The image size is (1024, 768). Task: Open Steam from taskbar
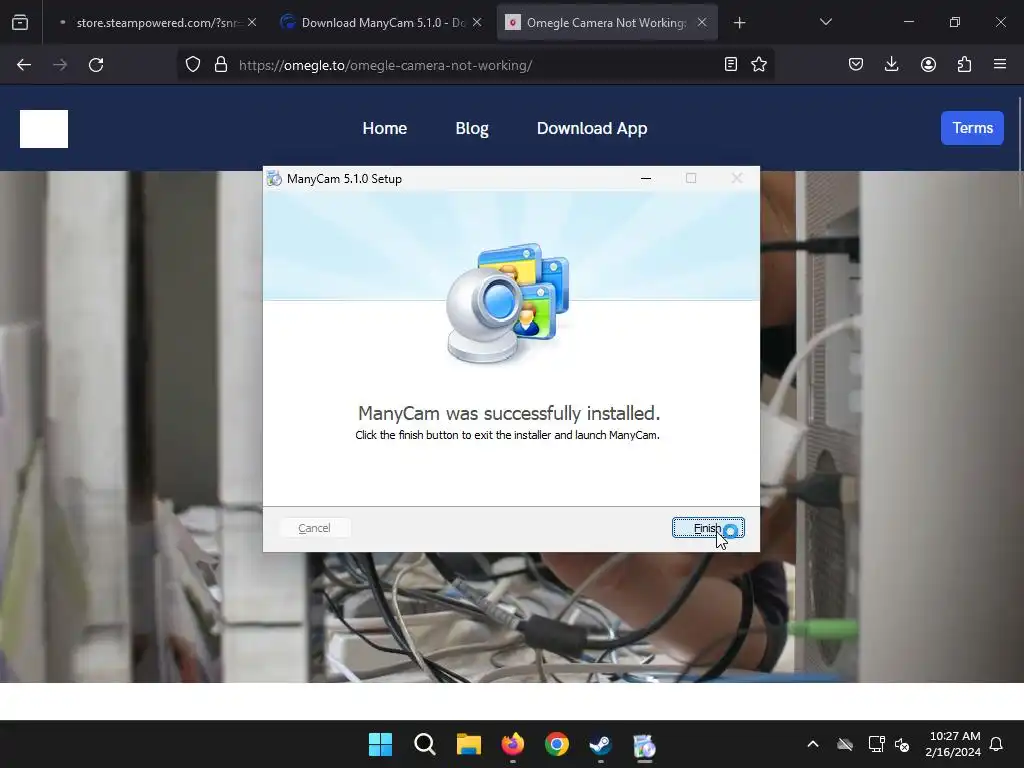601,744
